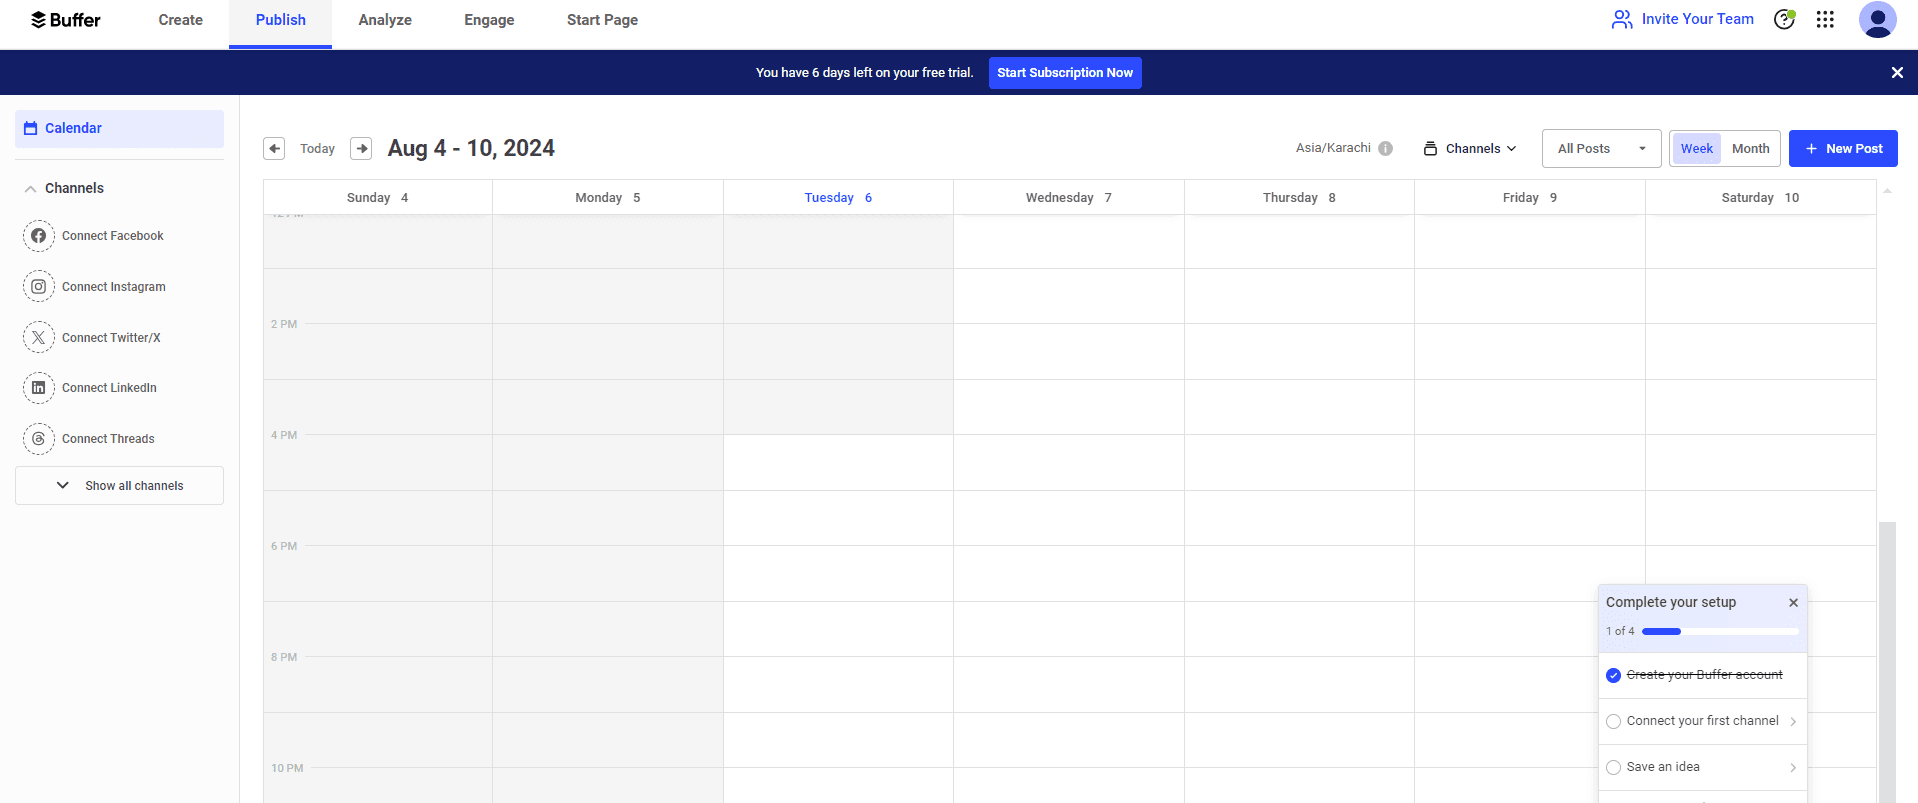Select the Connect your first channel step

[1702, 721]
